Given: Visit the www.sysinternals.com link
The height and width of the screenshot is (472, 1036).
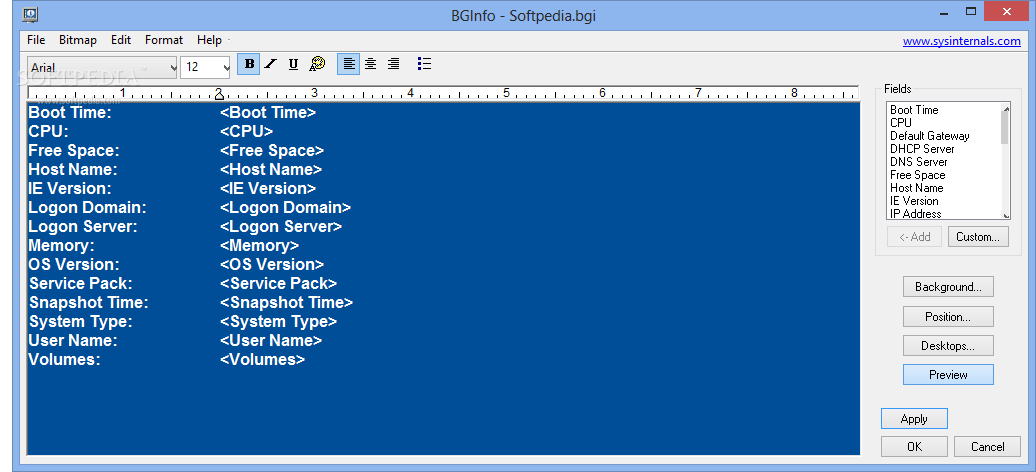Looking at the screenshot, I should pos(961,41).
